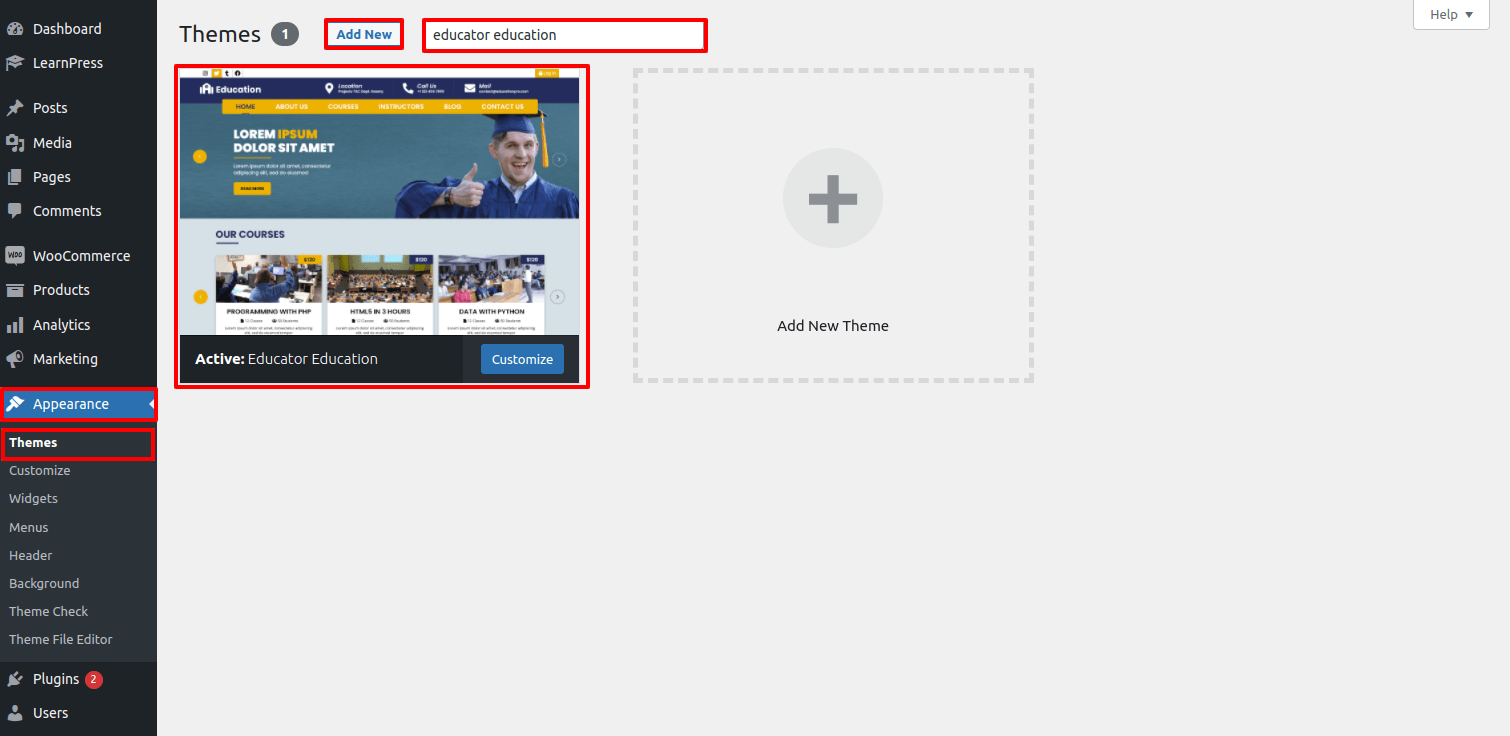Viewport: 1510px width, 736px height.
Task: Click the Media library icon
Action: point(15,143)
